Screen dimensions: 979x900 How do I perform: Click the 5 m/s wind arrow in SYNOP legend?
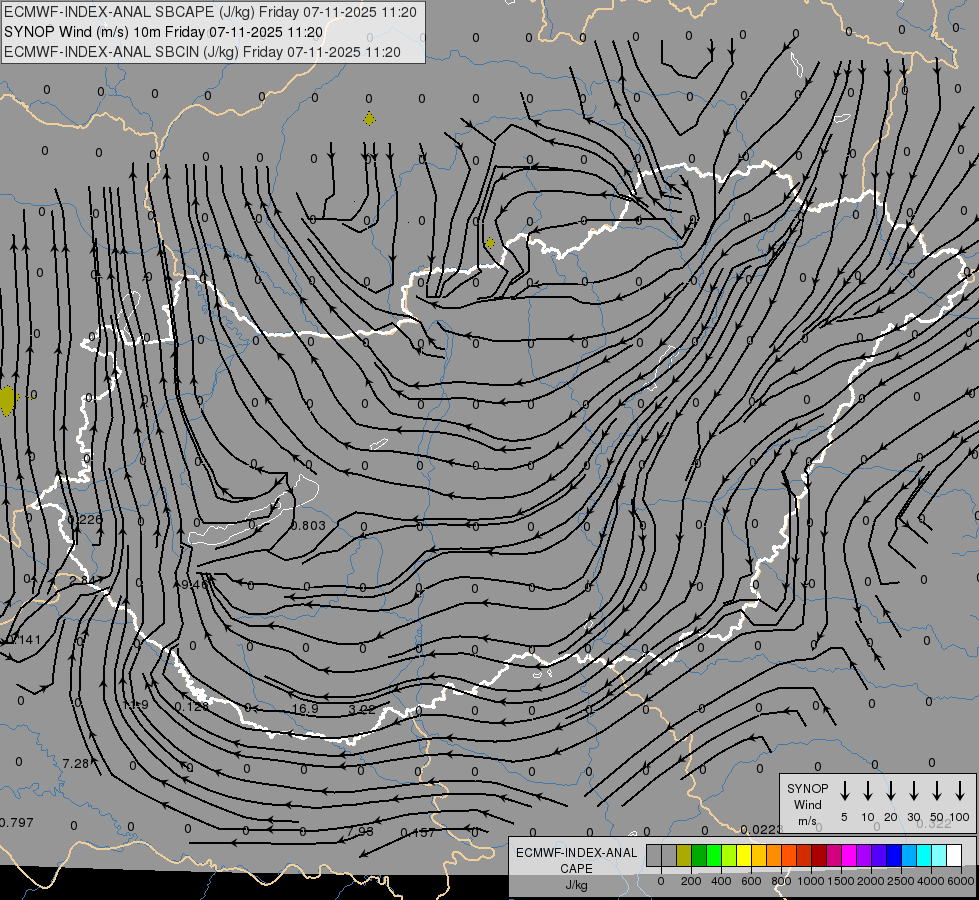tap(844, 791)
